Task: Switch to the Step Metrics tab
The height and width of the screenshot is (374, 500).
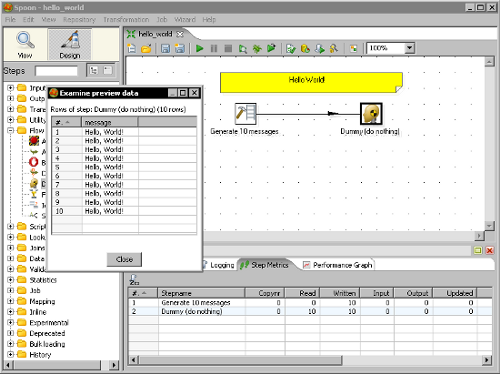Action: [264, 265]
